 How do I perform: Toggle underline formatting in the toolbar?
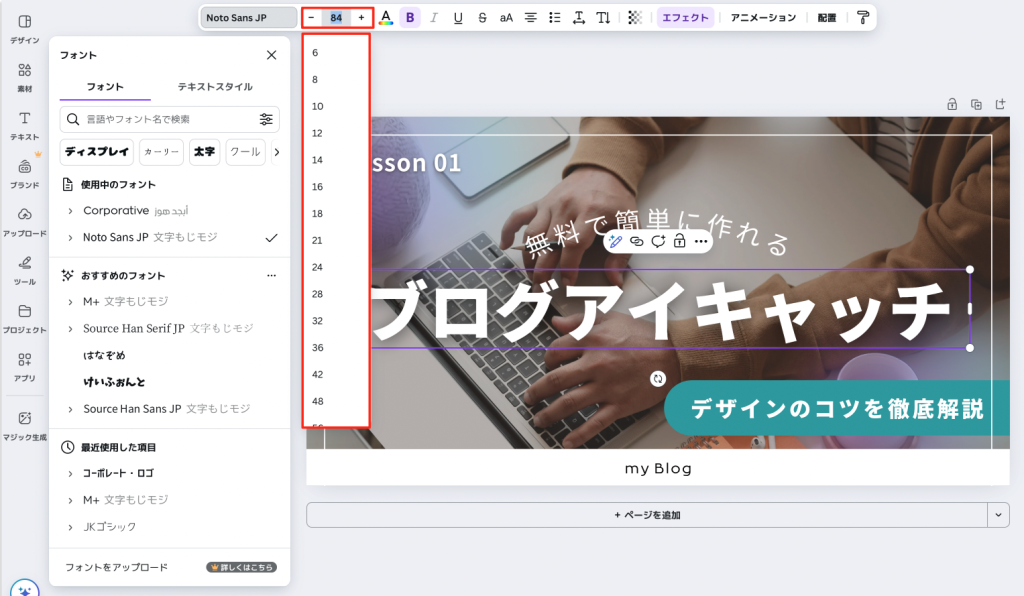(458, 18)
